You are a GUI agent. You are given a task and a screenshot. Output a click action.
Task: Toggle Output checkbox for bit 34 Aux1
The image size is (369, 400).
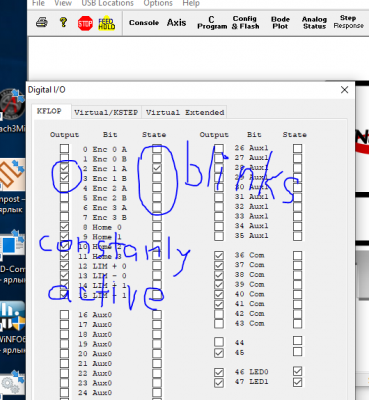point(219,226)
